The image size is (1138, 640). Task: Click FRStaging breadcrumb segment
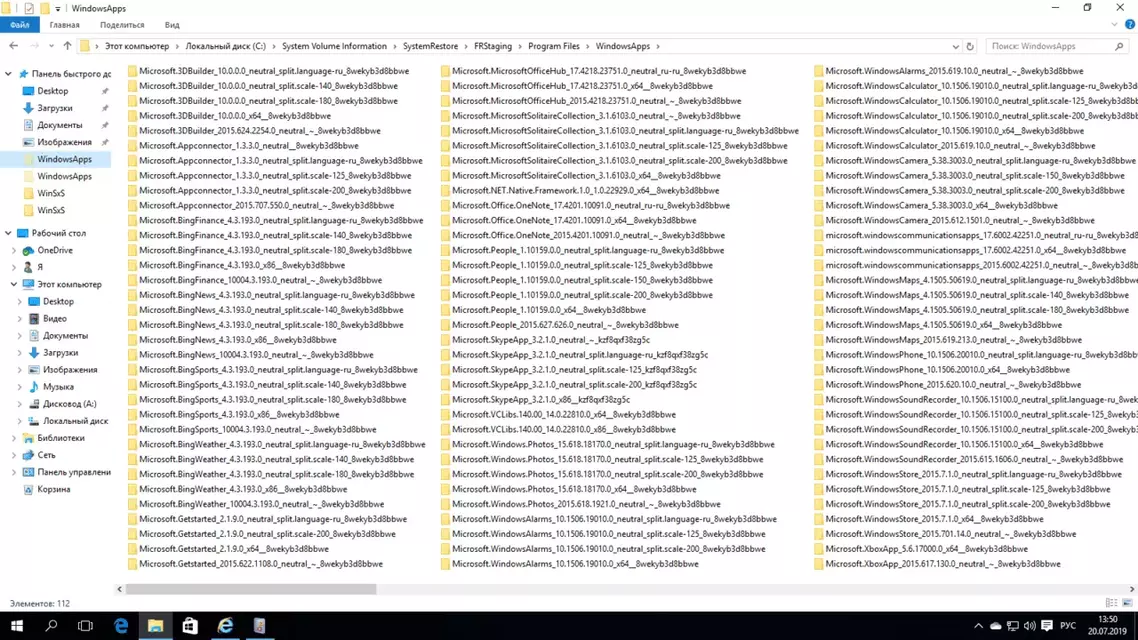(493, 46)
